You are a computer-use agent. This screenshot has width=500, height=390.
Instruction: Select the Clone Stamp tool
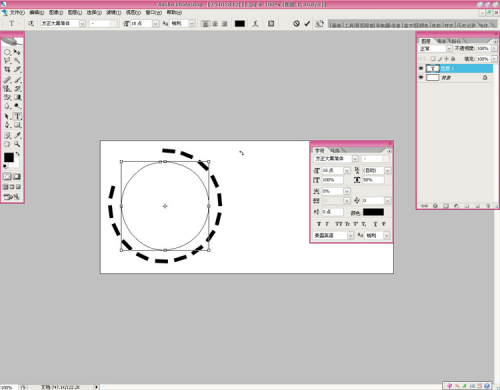[x=7, y=89]
